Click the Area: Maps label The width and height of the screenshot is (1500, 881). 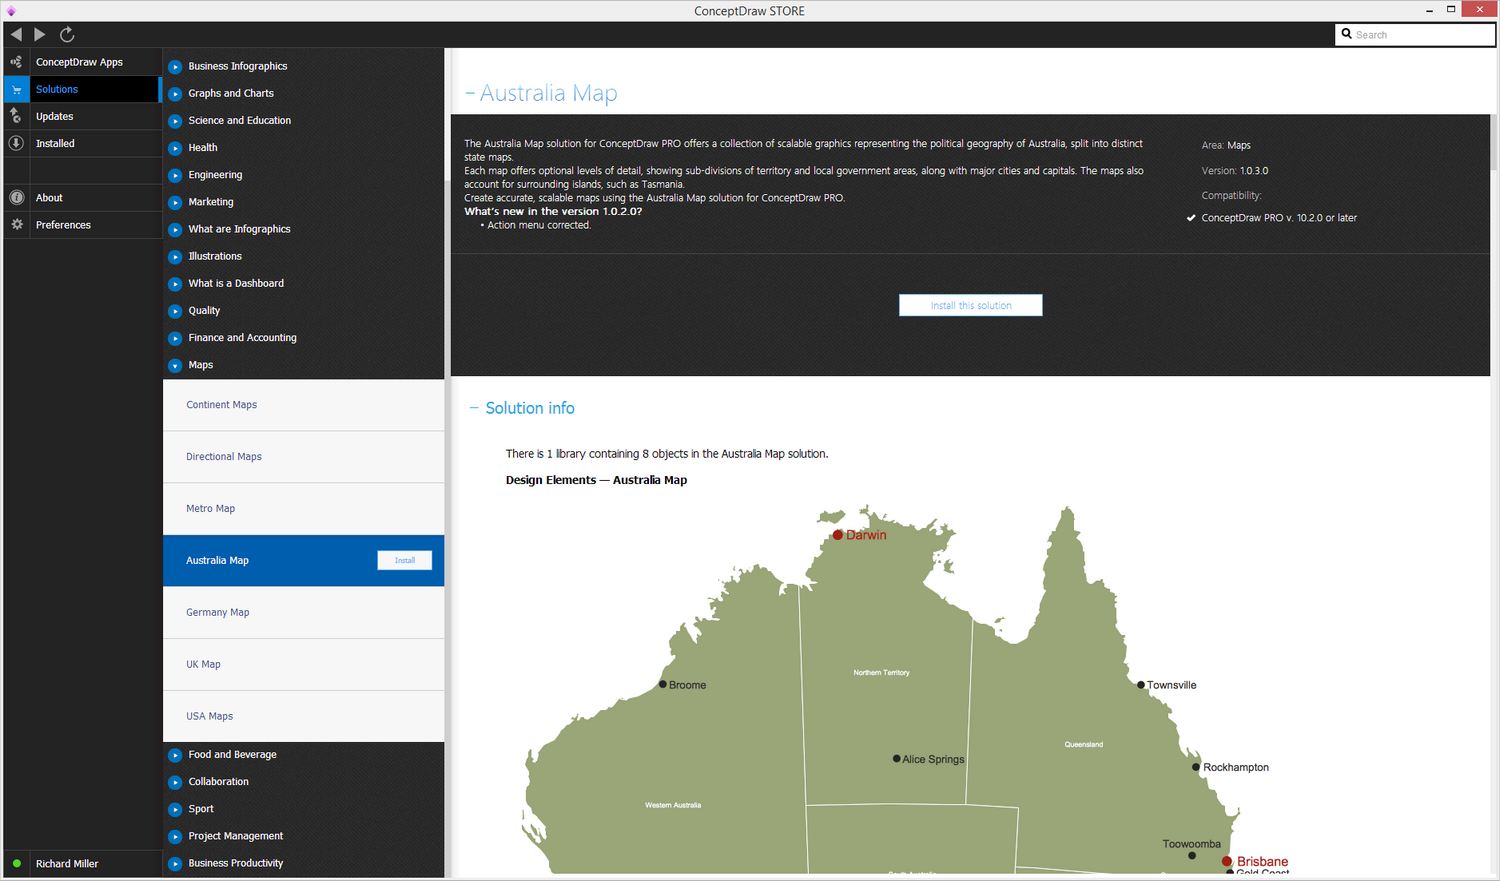point(1226,145)
